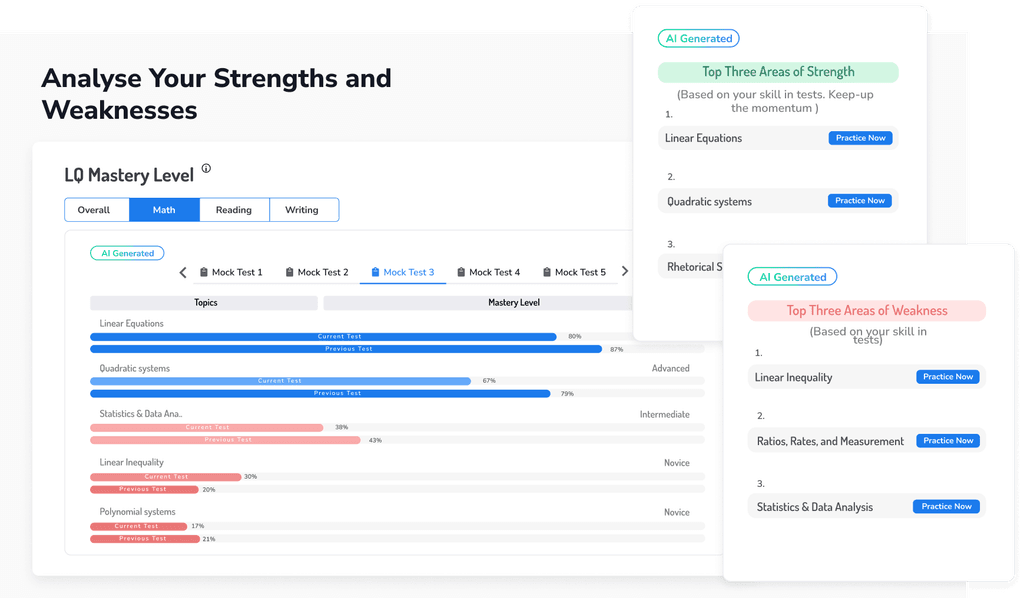Select the Writing tab

pos(304,210)
